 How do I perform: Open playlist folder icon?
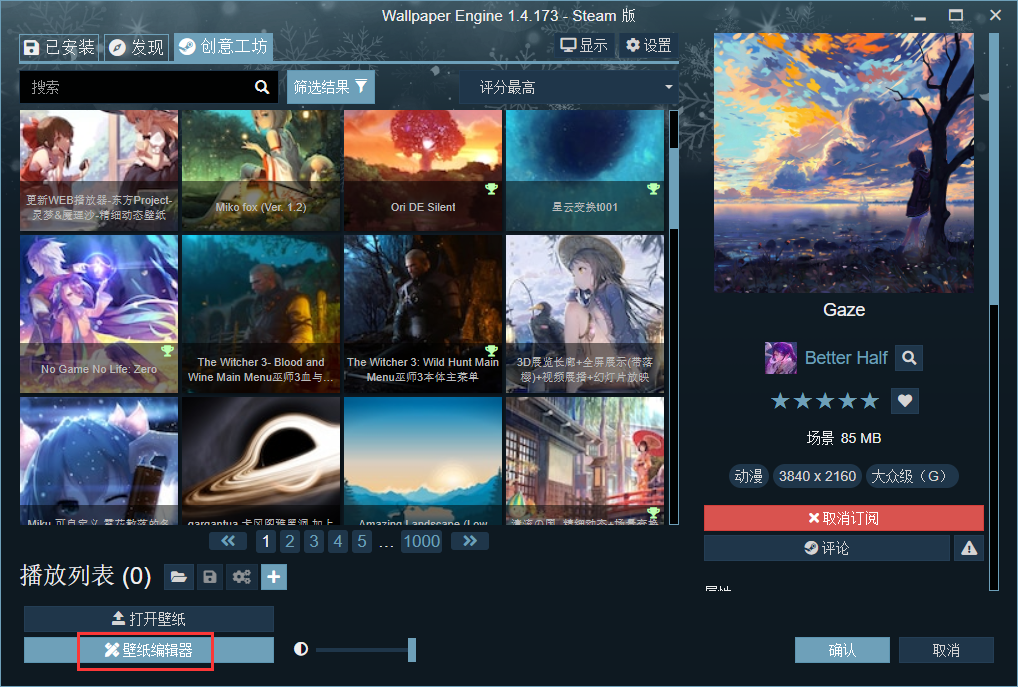click(x=179, y=577)
